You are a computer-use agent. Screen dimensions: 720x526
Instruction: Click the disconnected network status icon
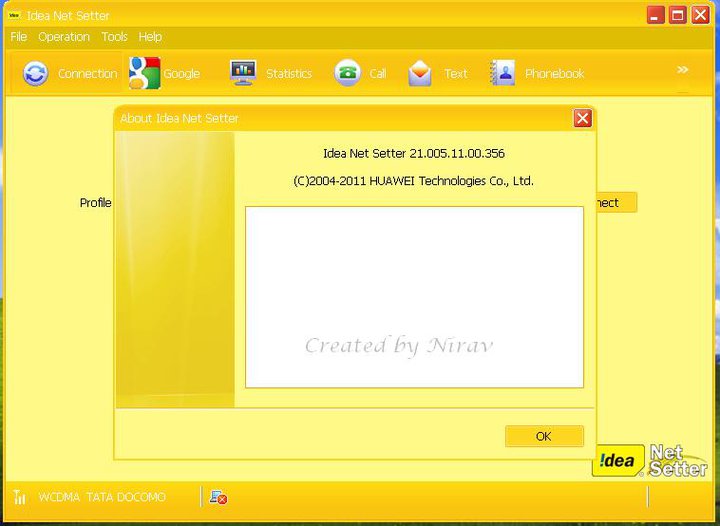tap(218, 497)
